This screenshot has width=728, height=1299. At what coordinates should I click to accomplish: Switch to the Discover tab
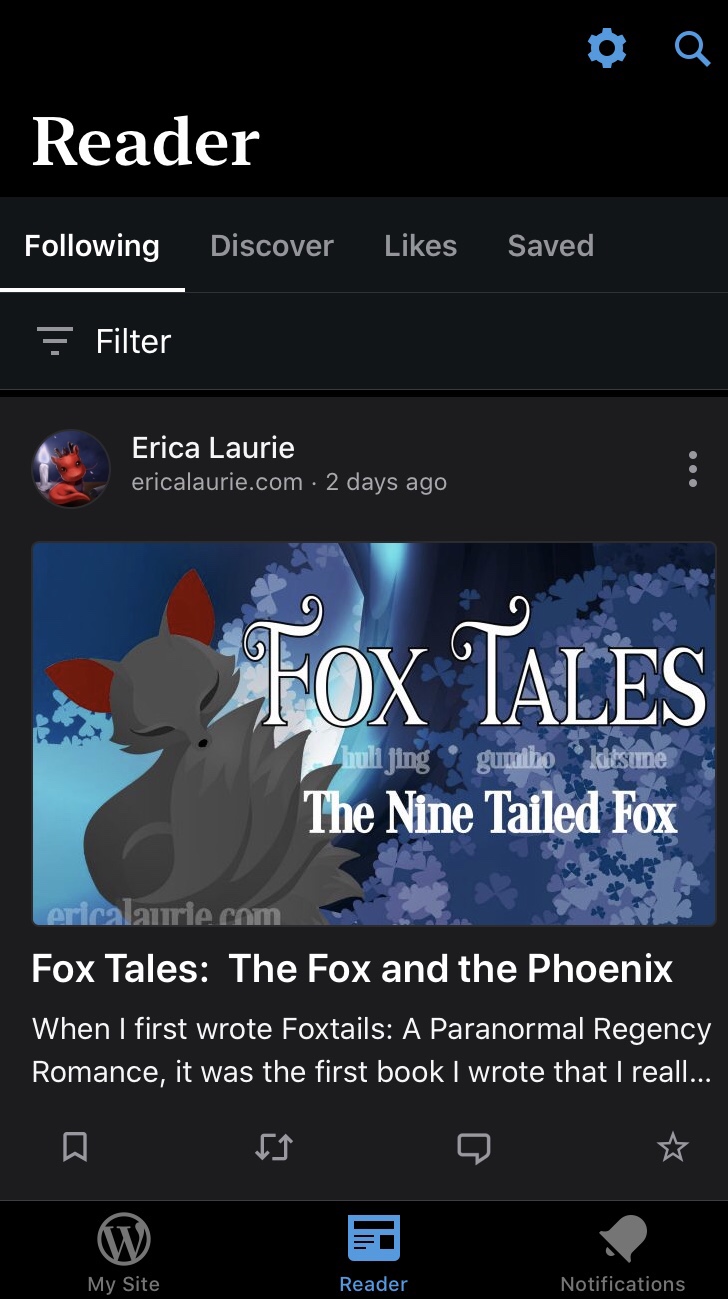point(272,246)
